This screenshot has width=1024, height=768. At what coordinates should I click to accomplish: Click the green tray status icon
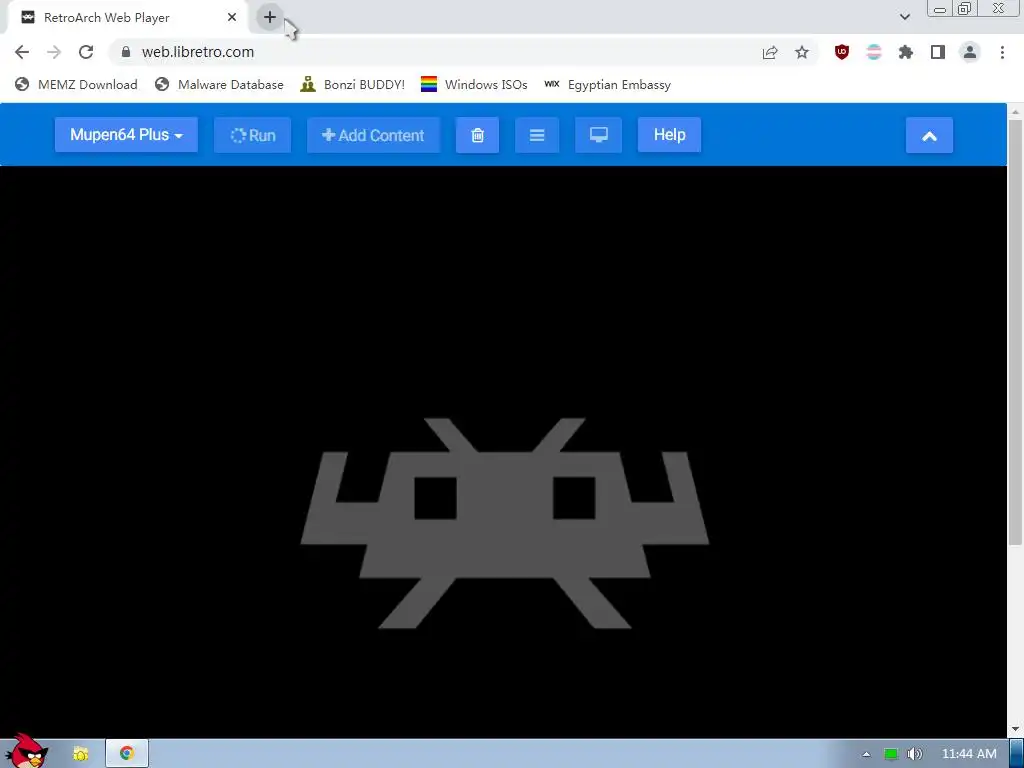[891, 754]
